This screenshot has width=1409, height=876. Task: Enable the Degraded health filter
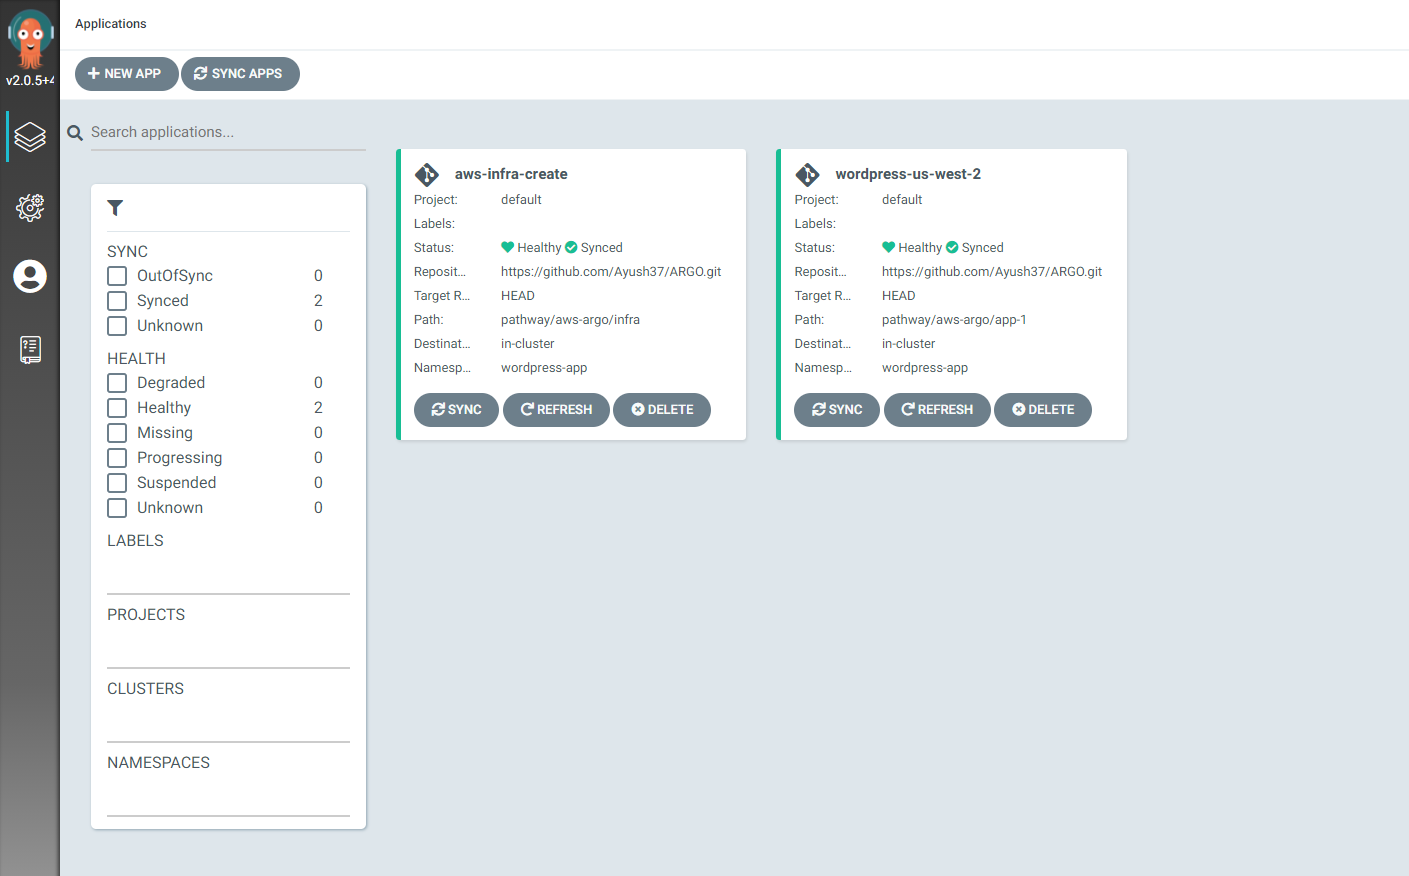[x=116, y=382]
